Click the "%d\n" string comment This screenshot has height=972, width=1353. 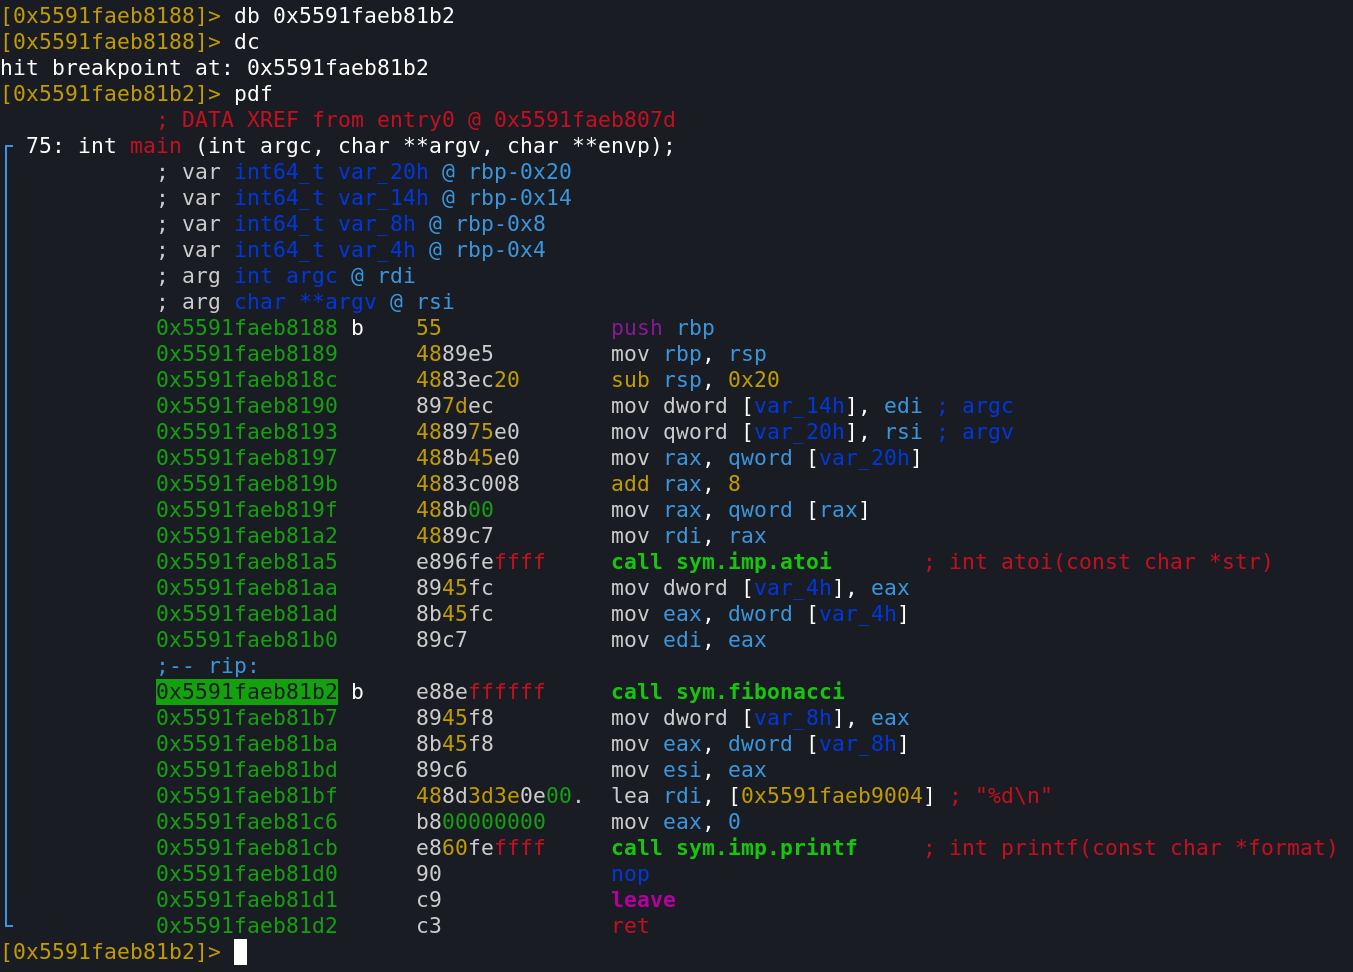[1013, 796]
